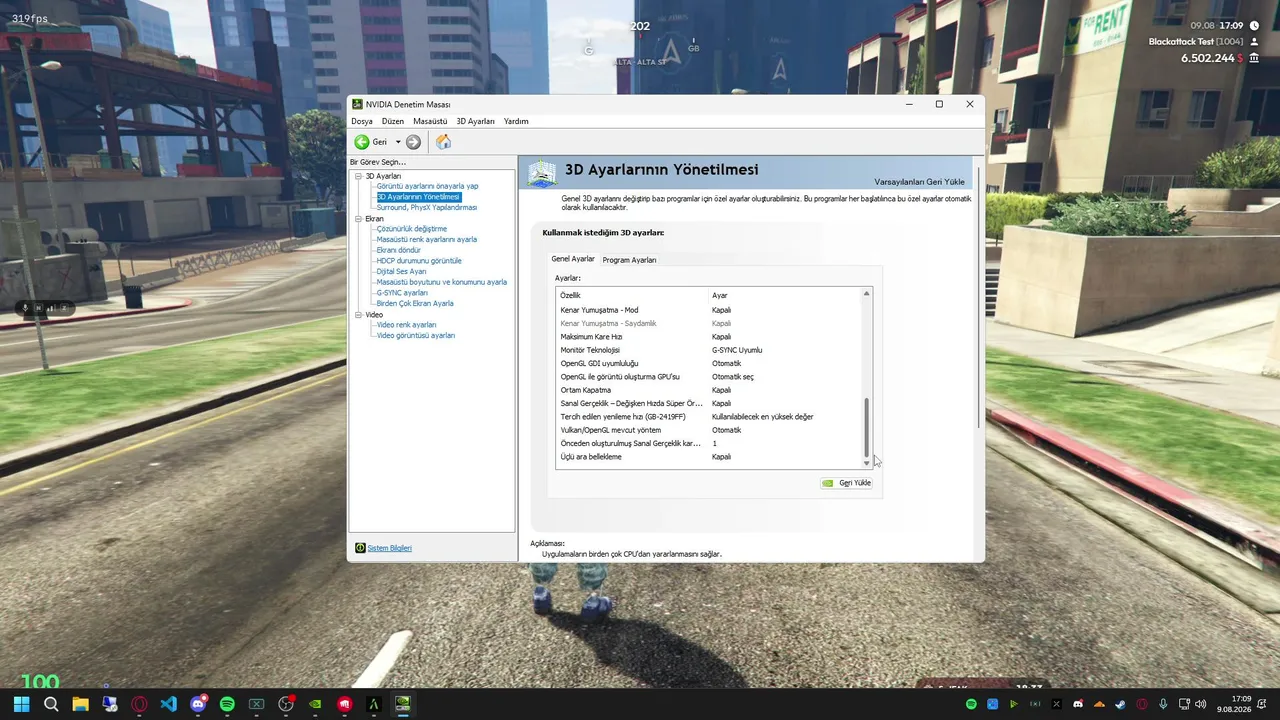This screenshot has width=1280, height=720.
Task: Select the Genel Ayarlar tab
Action: (573, 259)
